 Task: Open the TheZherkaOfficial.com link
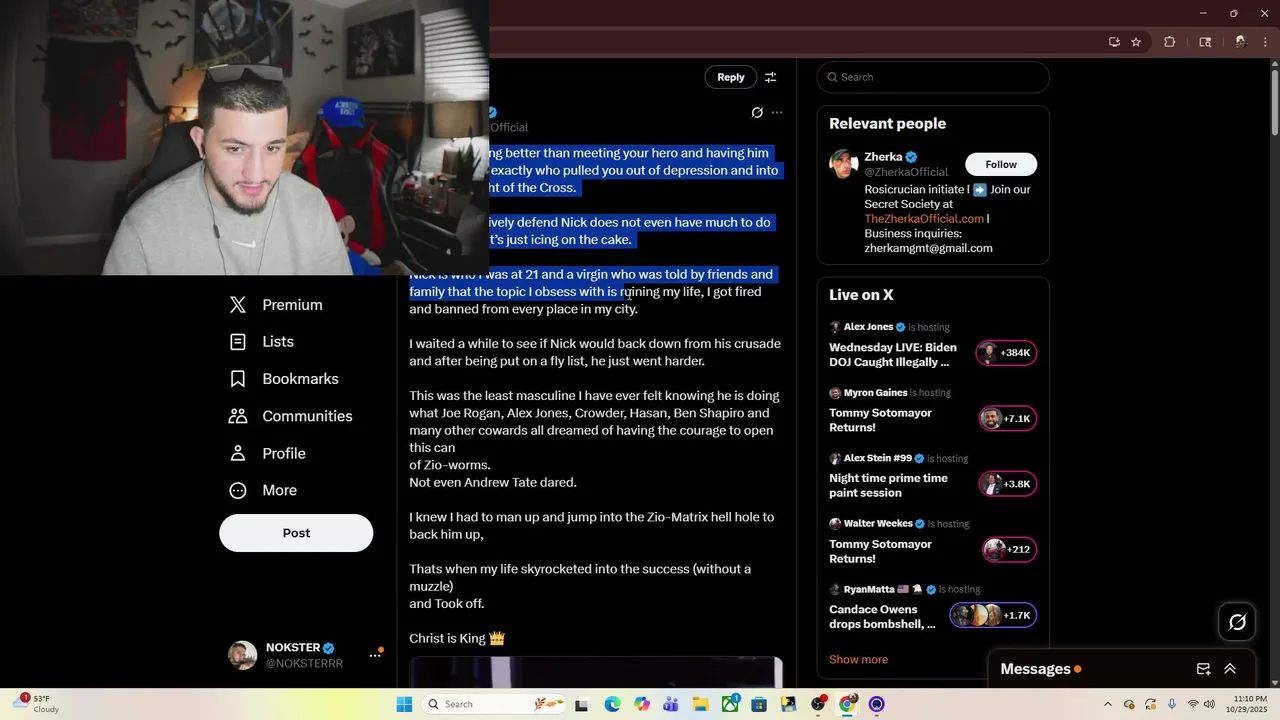tap(925, 218)
